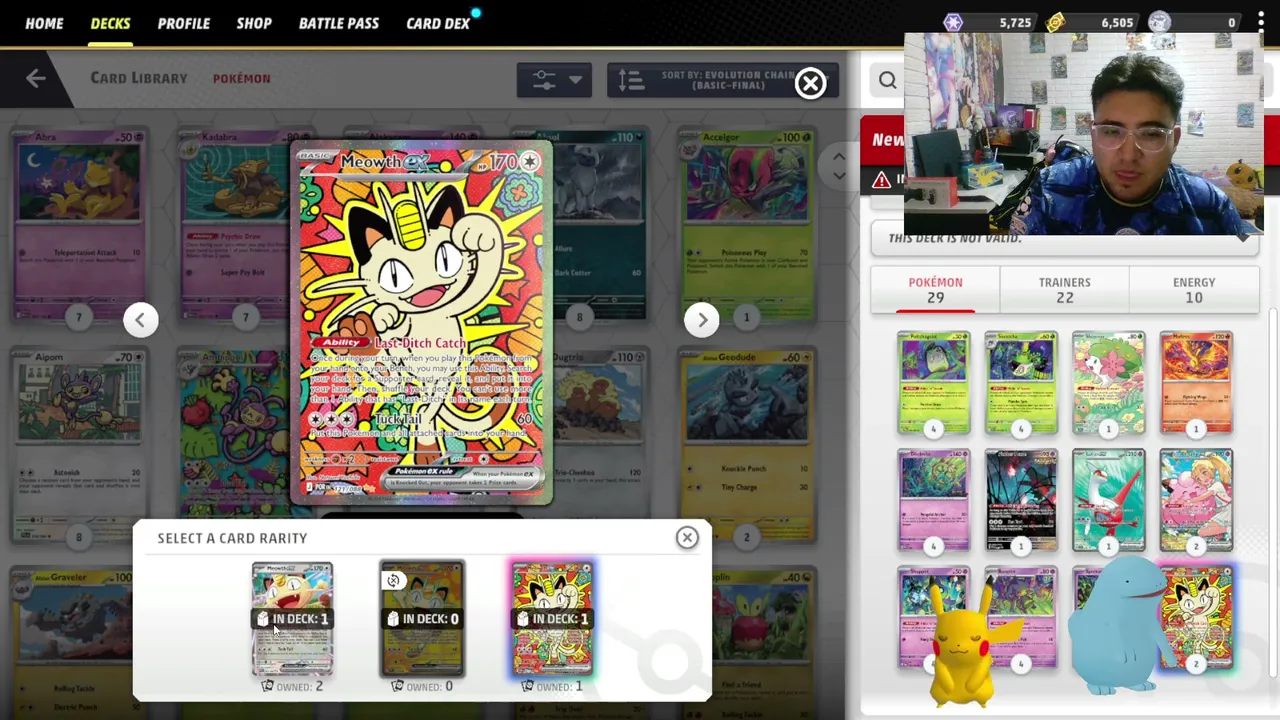Switch to the Pokémon deck tab
The height and width of the screenshot is (720, 1280).
tap(935, 290)
